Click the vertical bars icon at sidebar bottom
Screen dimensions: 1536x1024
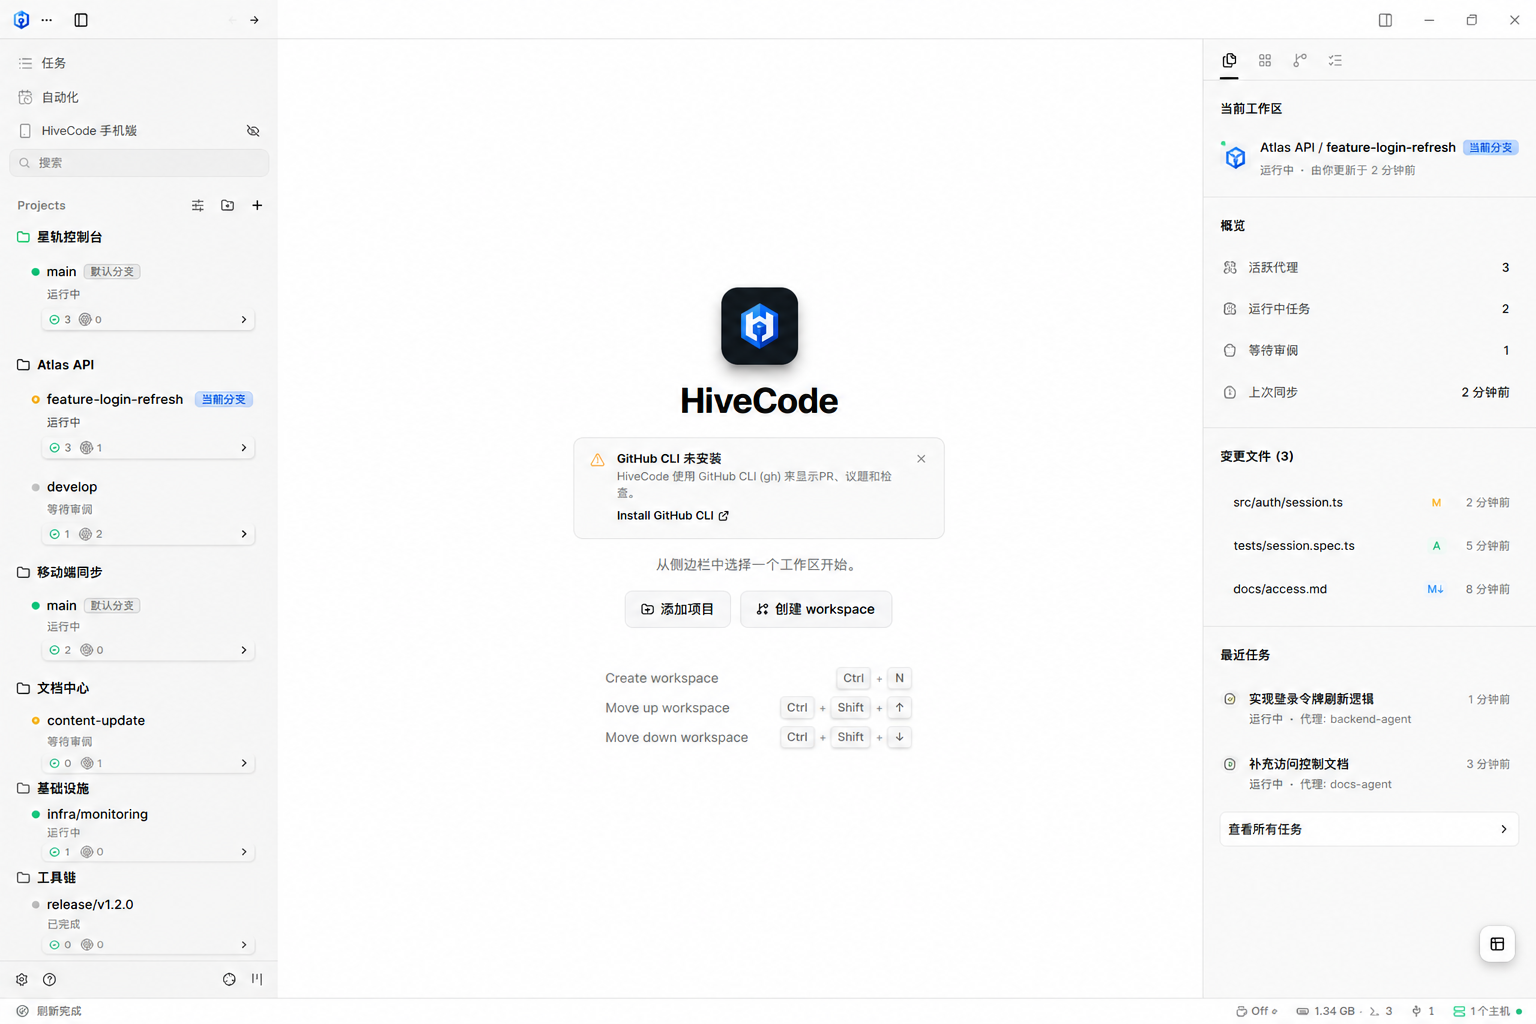(x=257, y=980)
